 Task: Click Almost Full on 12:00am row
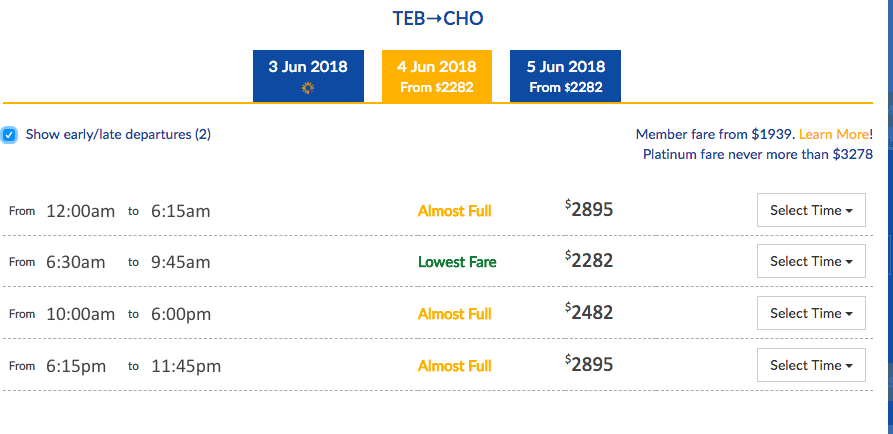(x=454, y=210)
